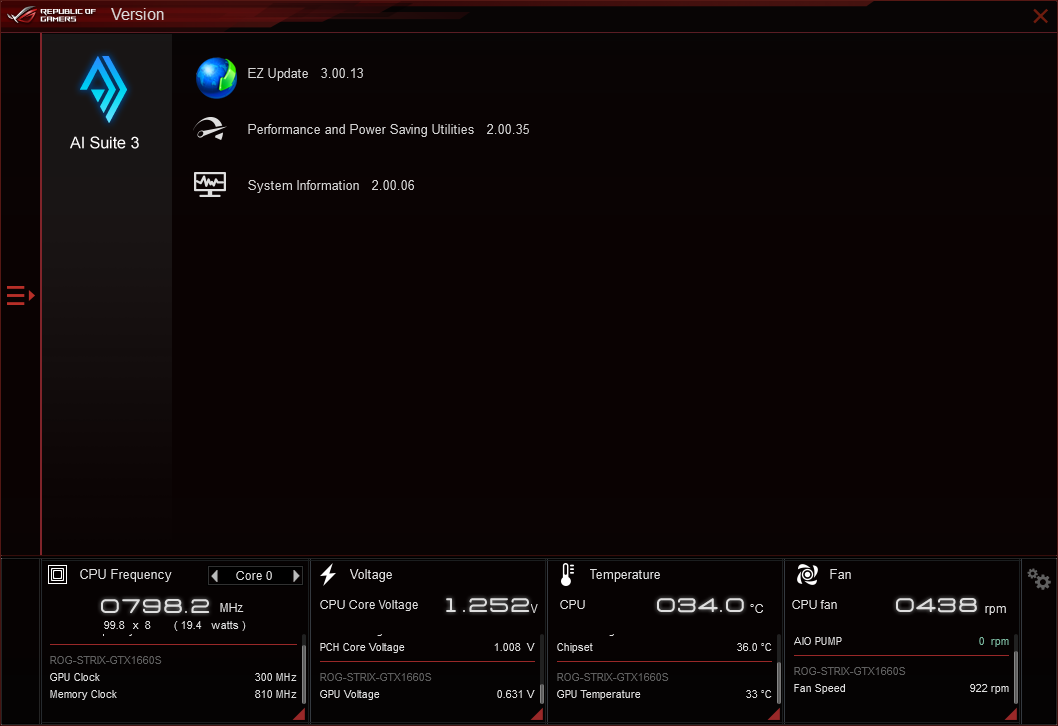
Task: Click the Chipset 36.0 °C row
Action: coord(664,647)
